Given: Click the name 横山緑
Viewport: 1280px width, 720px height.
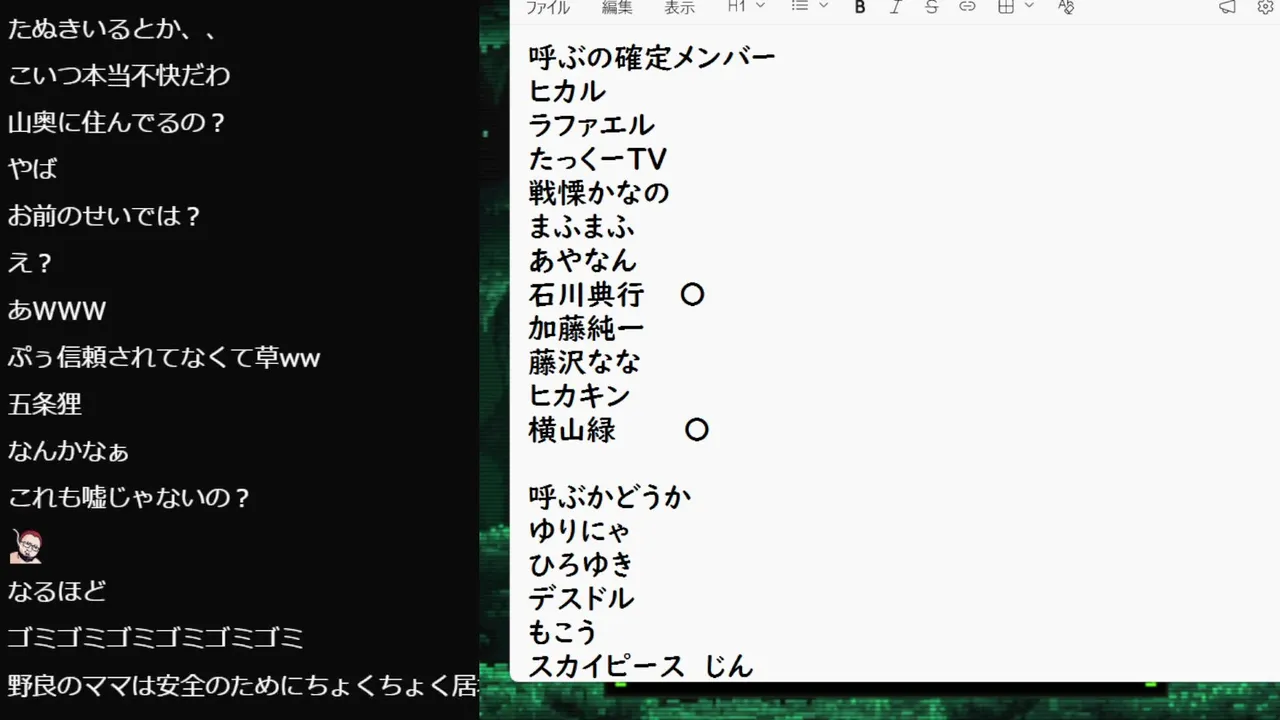Looking at the screenshot, I should pyautogui.click(x=572, y=430).
